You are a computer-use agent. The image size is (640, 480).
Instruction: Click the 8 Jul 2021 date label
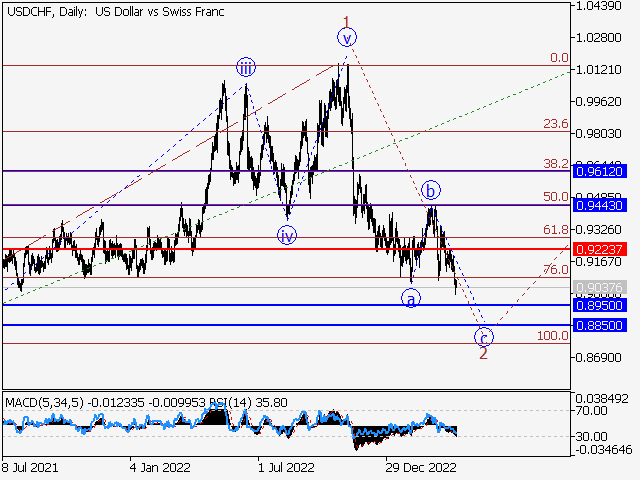pyautogui.click(x=30, y=467)
